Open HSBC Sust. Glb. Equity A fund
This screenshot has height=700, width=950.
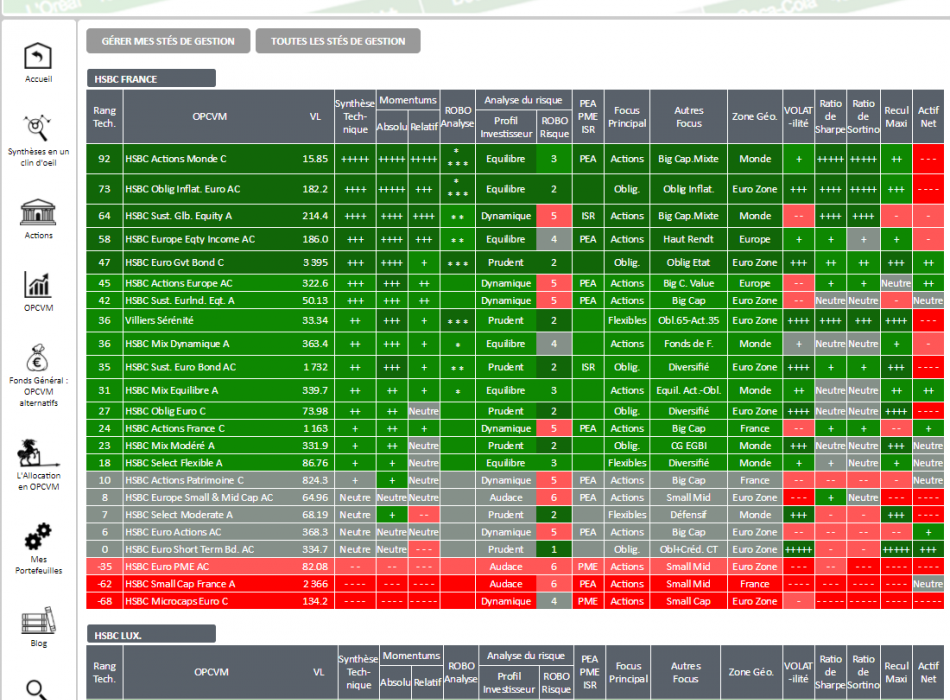coord(178,216)
